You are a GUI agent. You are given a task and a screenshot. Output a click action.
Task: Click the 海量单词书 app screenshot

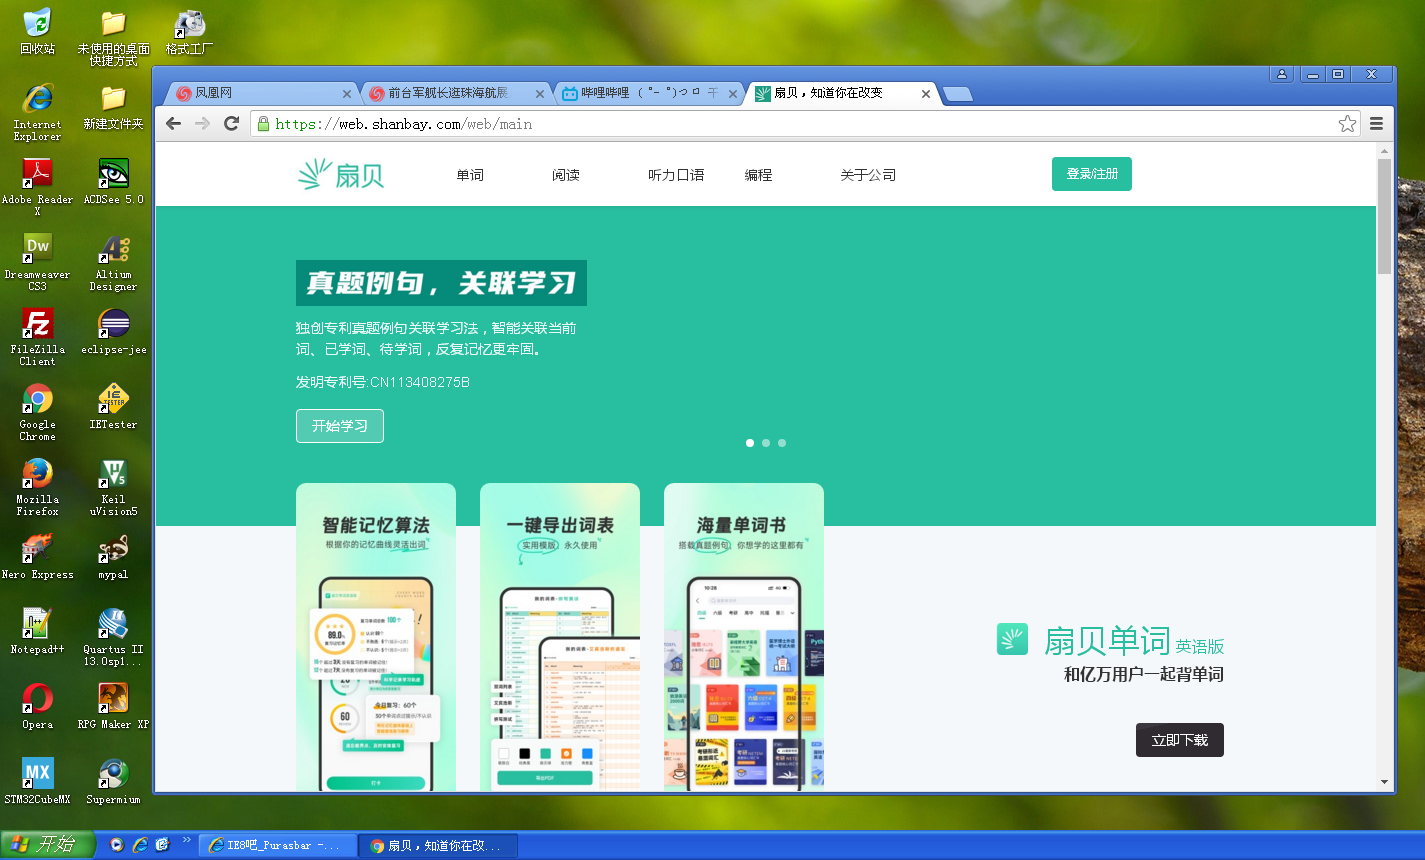(x=744, y=637)
